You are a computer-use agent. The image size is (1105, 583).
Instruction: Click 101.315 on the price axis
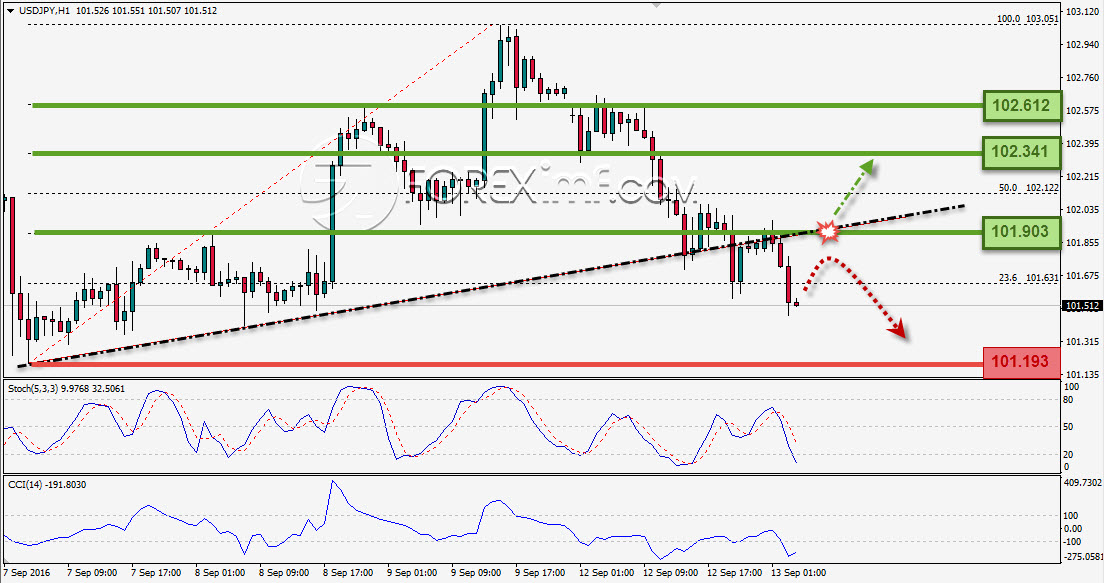coord(1082,342)
